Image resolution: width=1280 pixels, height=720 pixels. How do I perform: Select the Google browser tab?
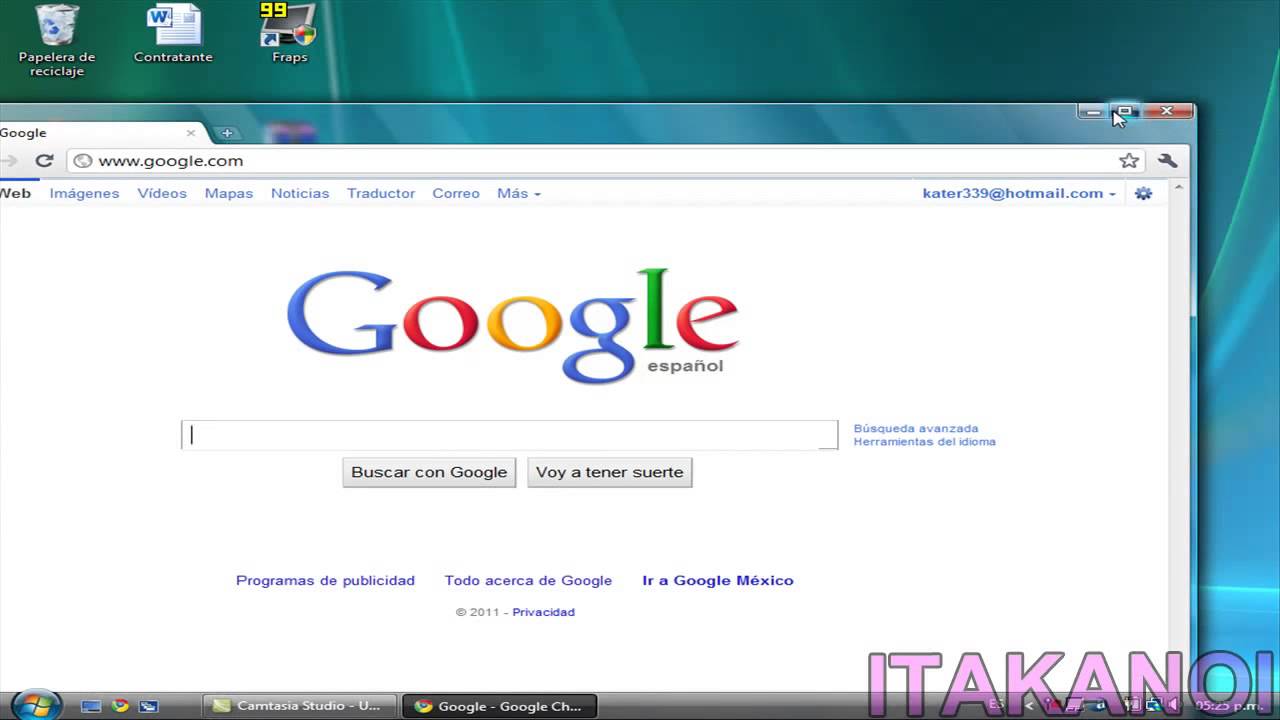[95, 133]
